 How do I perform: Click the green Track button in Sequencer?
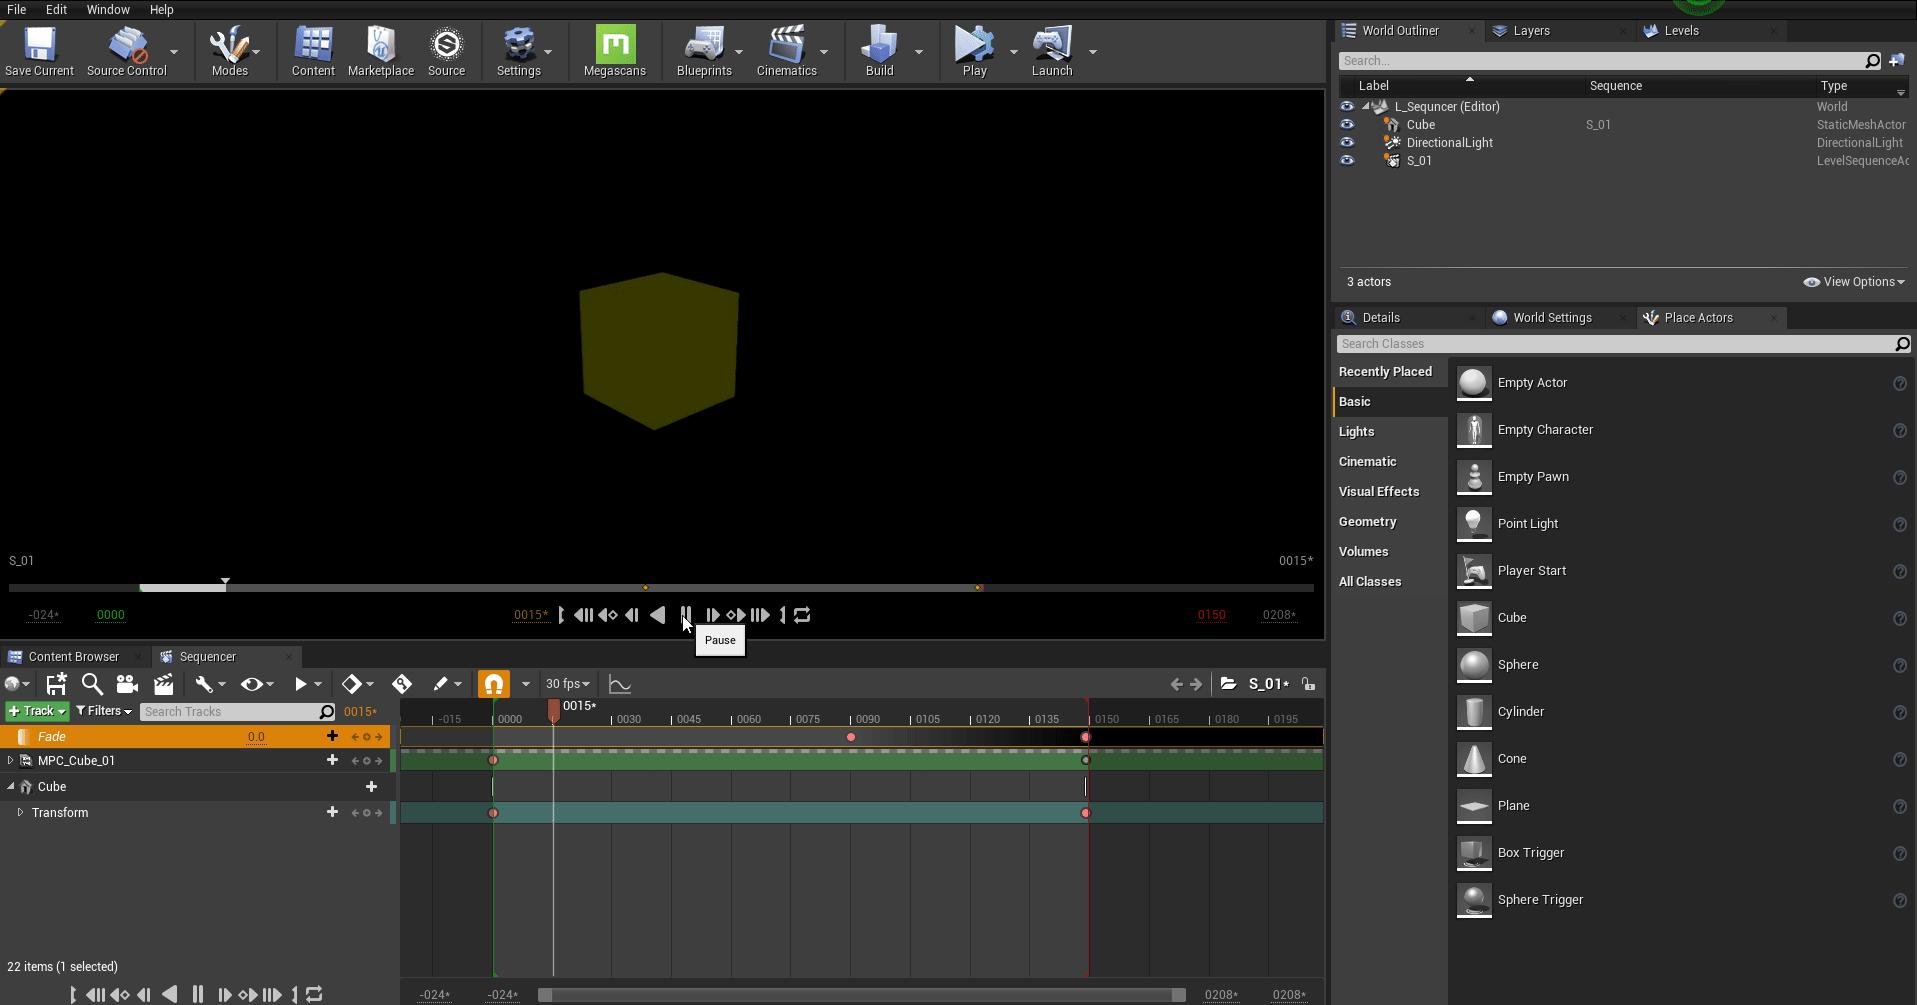click(x=35, y=711)
